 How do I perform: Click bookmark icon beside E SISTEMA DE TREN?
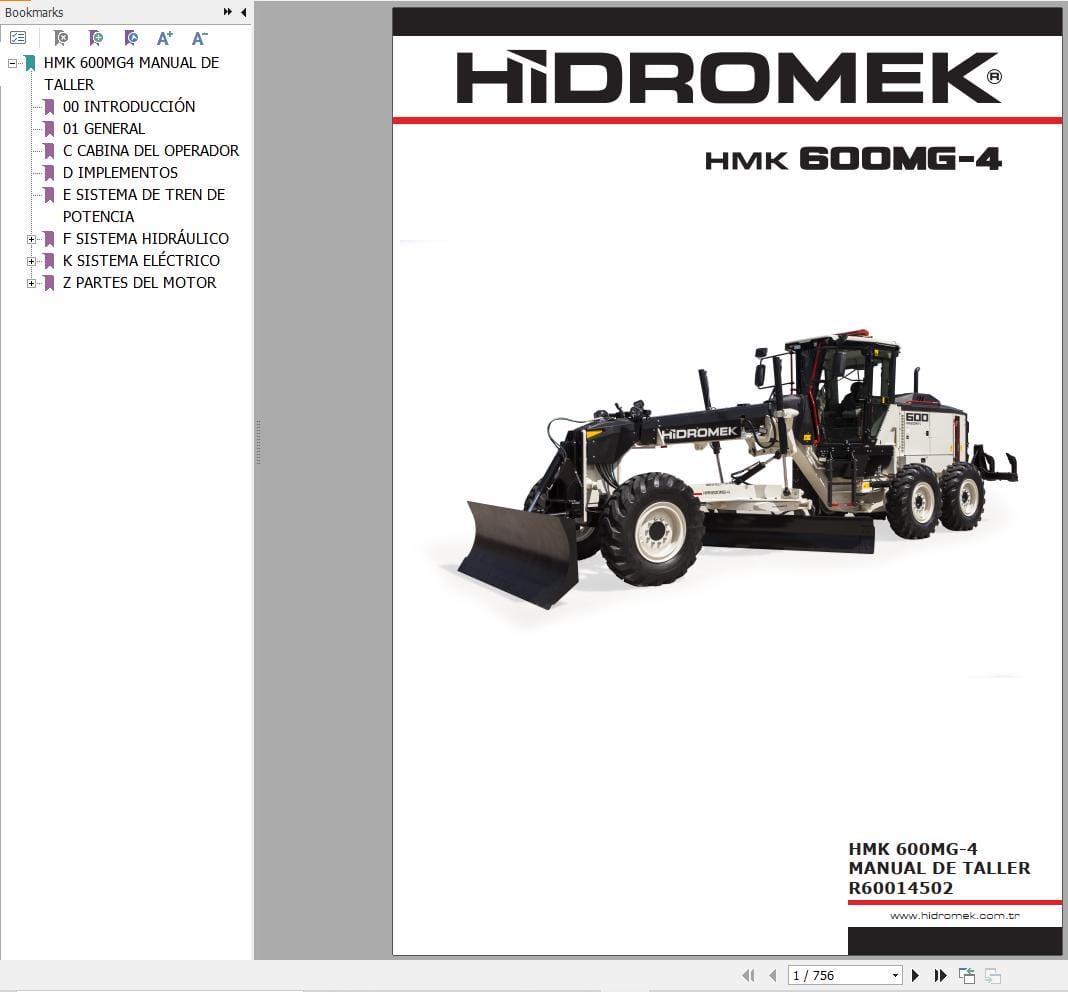click(x=49, y=195)
